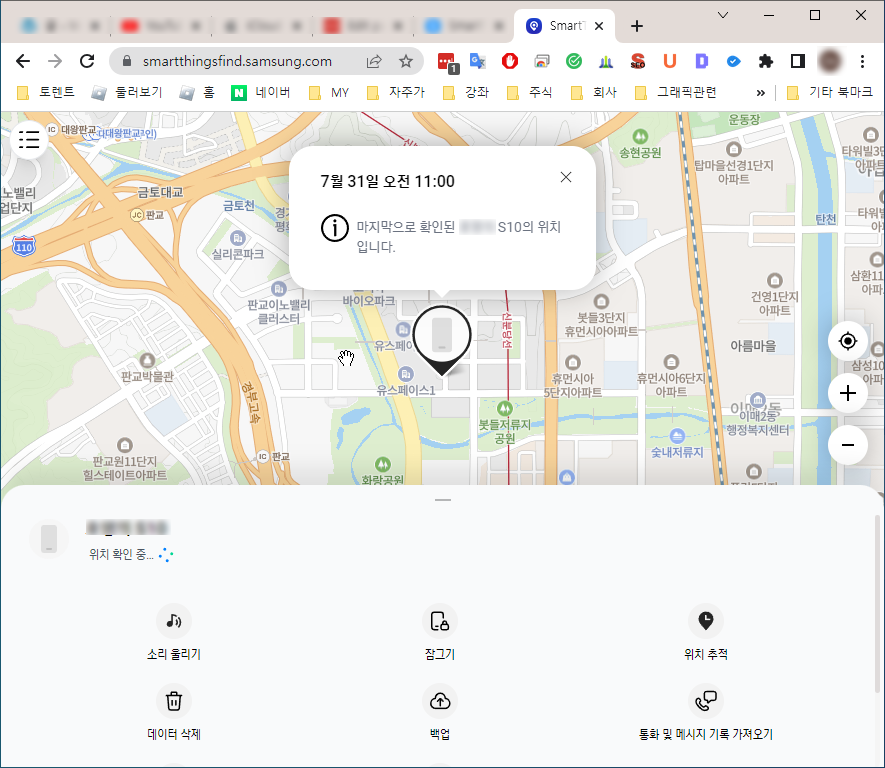Open the 회사 bookmark folder
The width and height of the screenshot is (885, 768).
[x=594, y=93]
